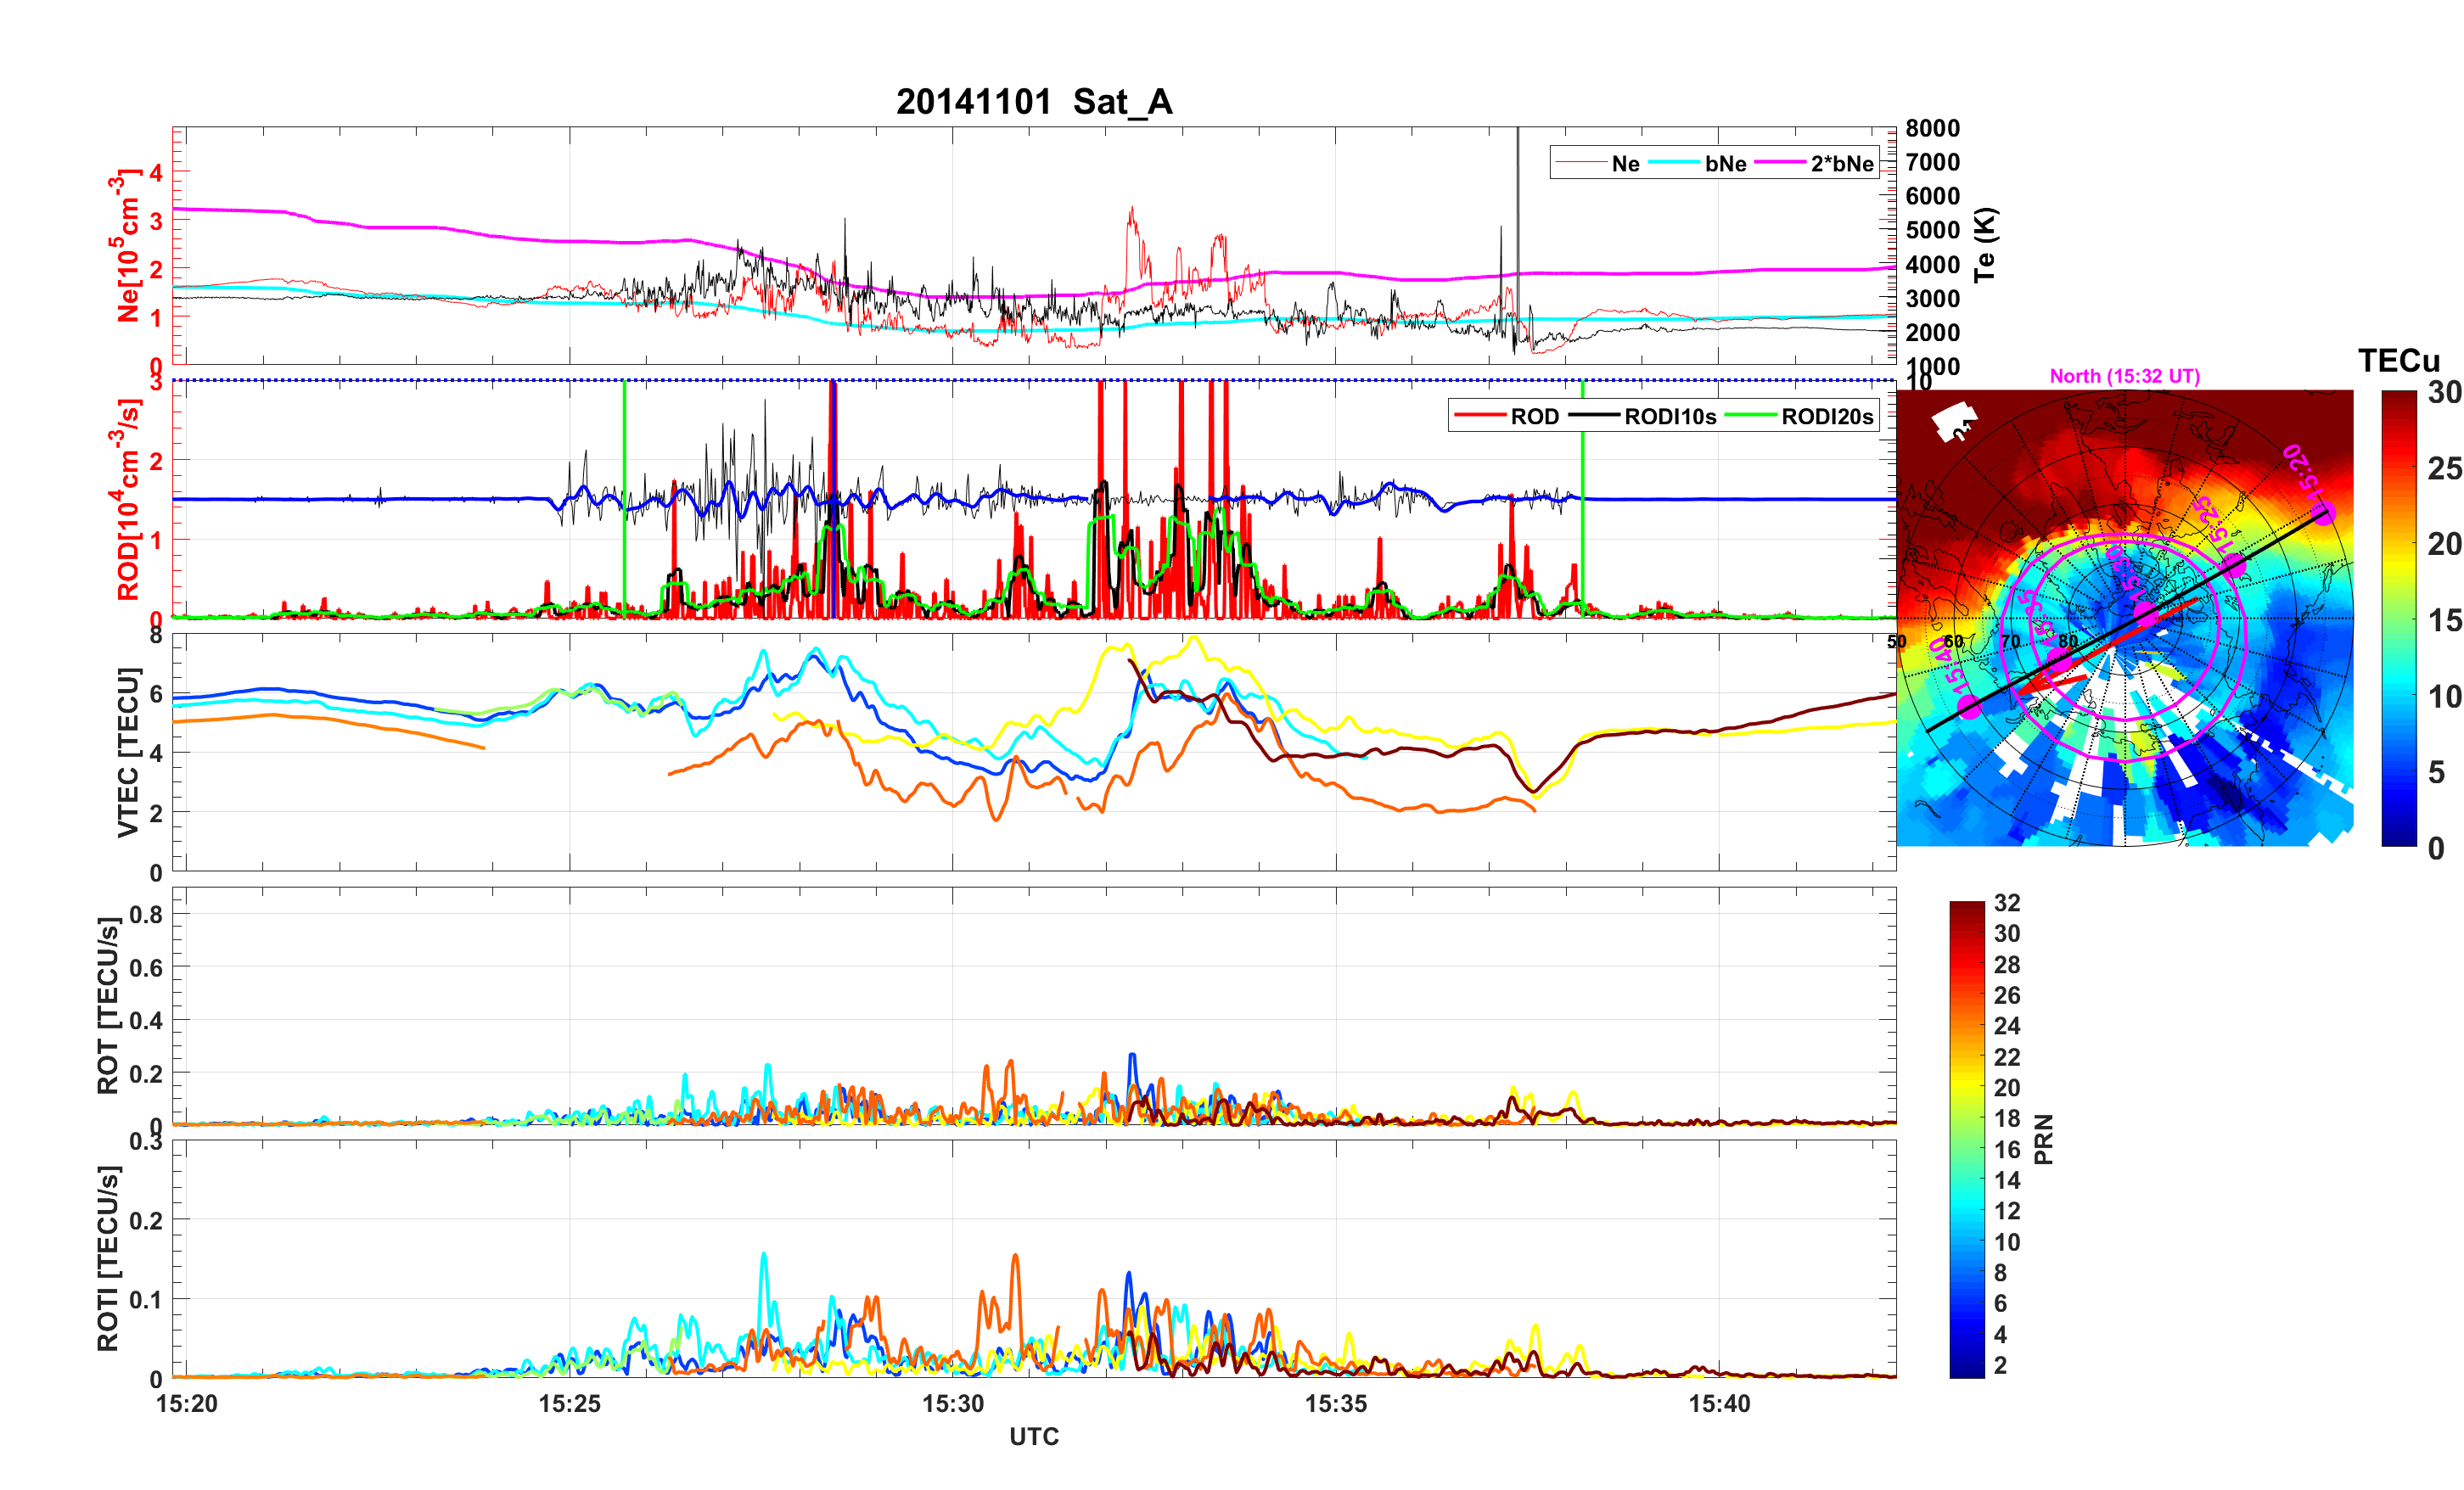Screen dimensions: 2464x1490
Task: Click the 15:35 tick label on UTC axis
Action: pyautogui.click(x=1335, y=1403)
